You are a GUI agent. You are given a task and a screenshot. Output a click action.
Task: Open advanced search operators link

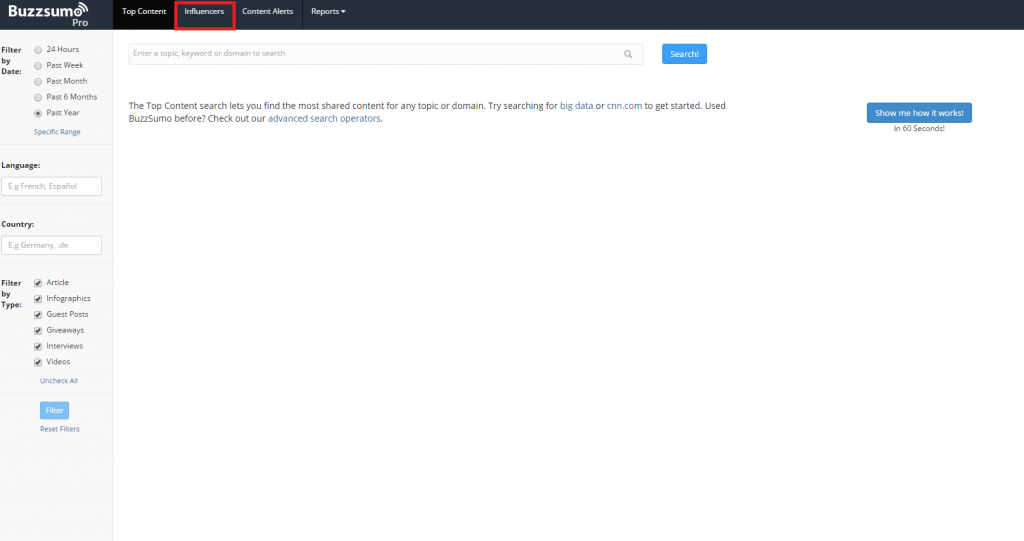coord(324,119)
